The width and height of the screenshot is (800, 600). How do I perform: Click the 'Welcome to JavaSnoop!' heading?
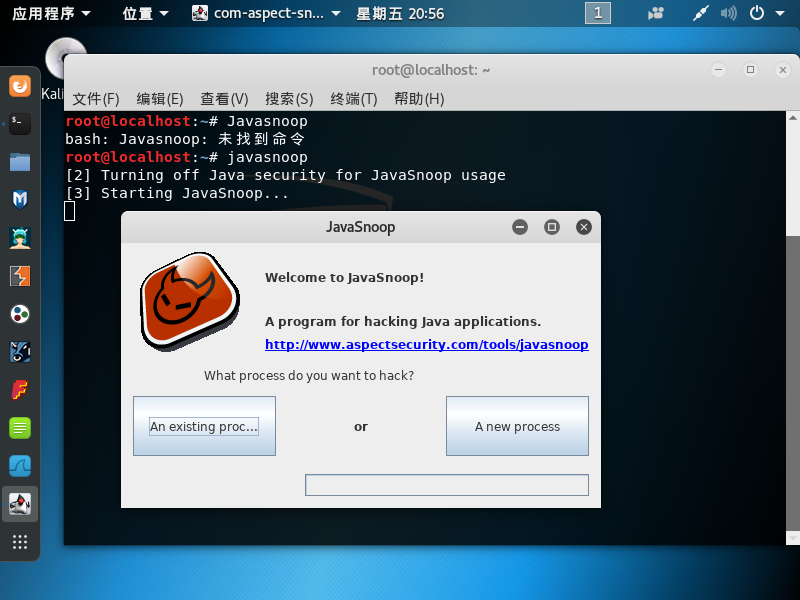pos(344,278)
